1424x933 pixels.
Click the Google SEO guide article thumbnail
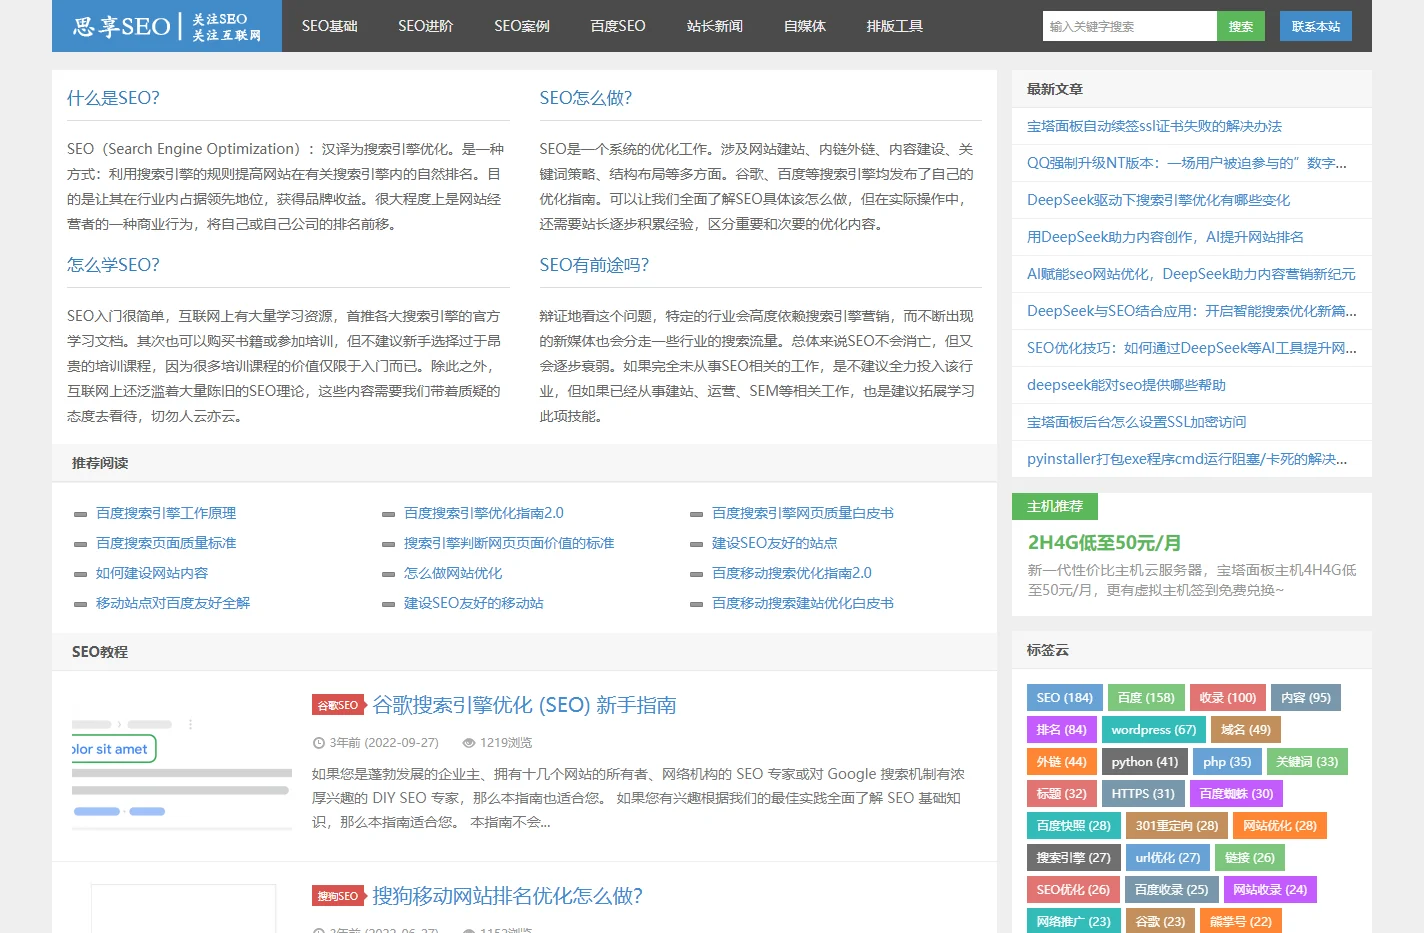pyautogui.click(x=182, y=767)
